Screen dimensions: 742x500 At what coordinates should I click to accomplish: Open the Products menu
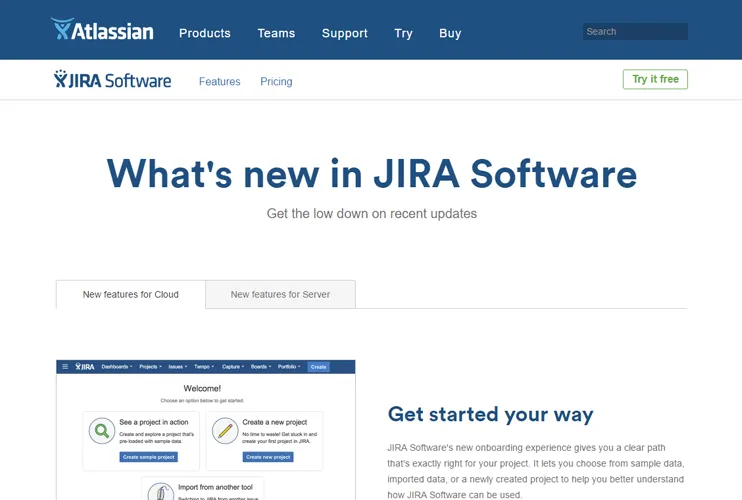tap(205, 33)
